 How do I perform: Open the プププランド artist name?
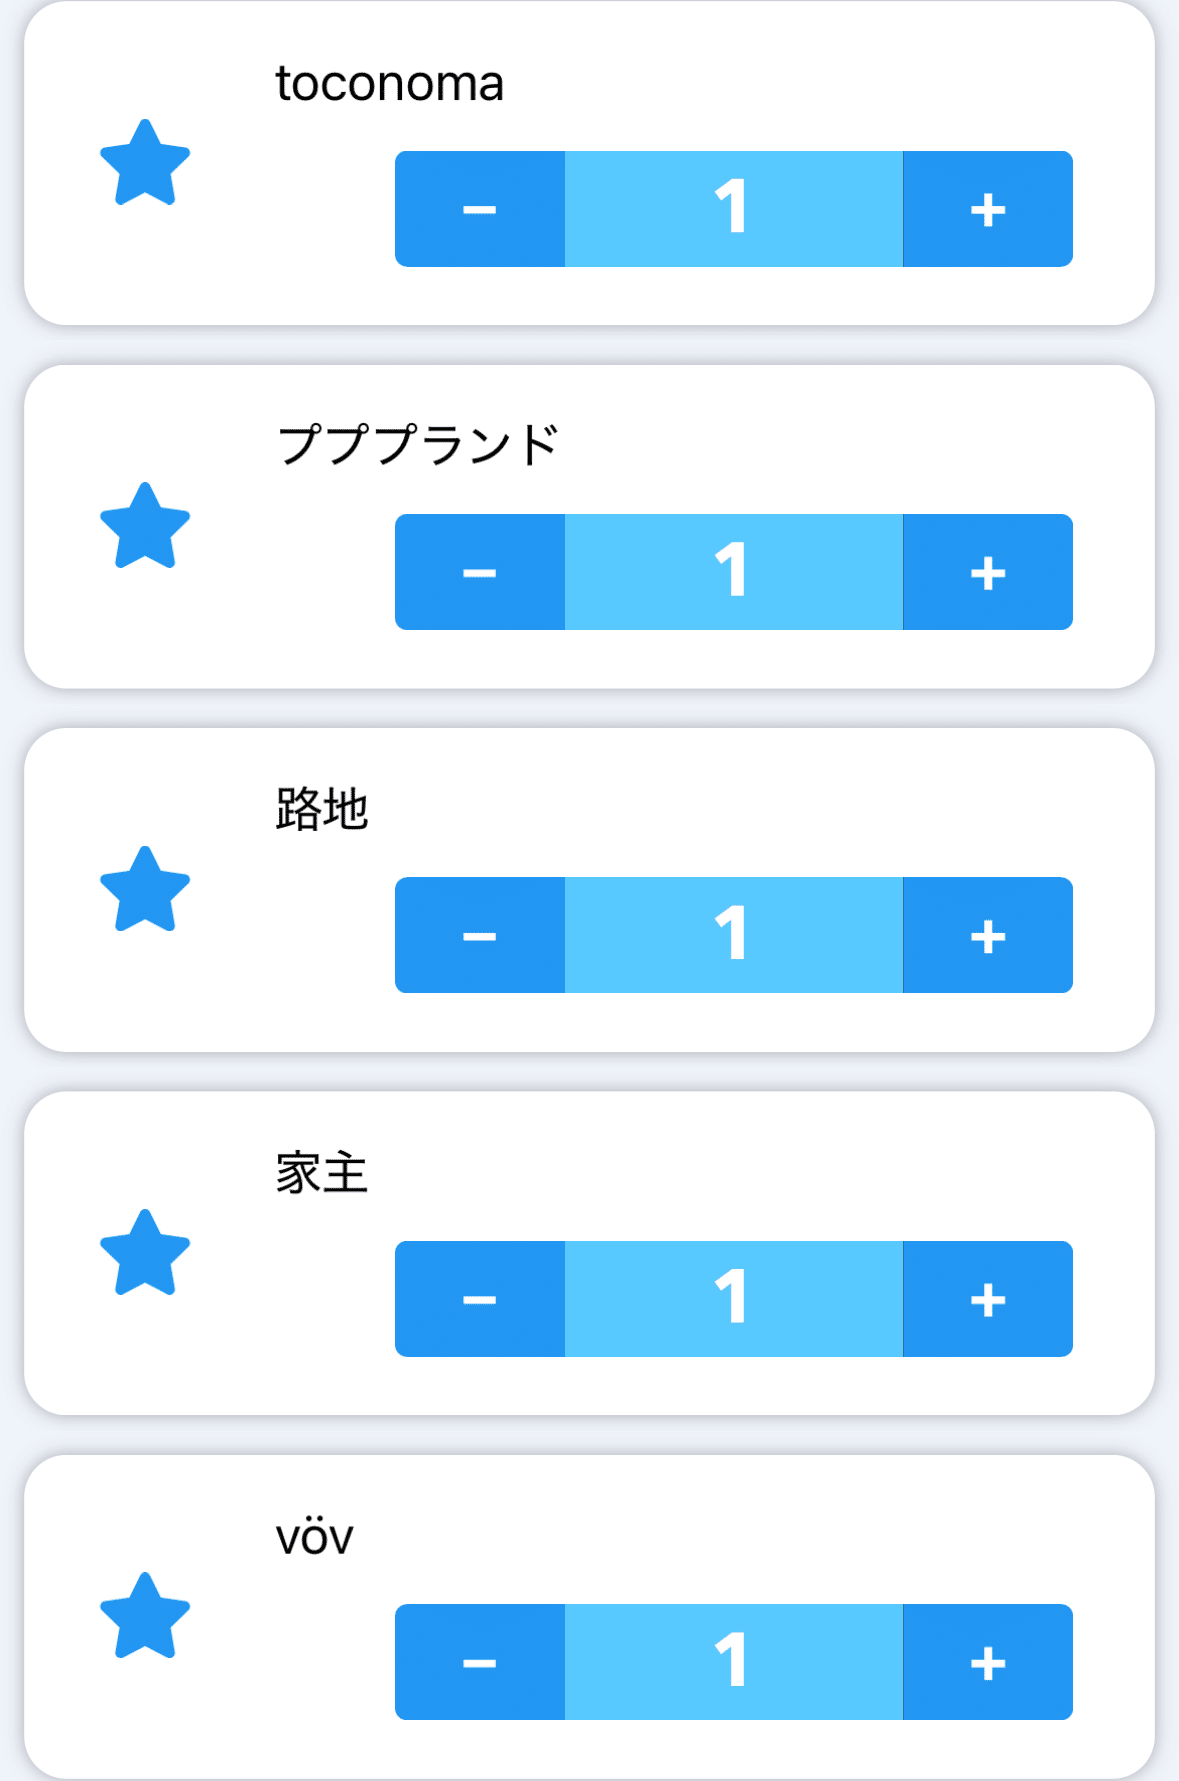[x=417, y=445]
